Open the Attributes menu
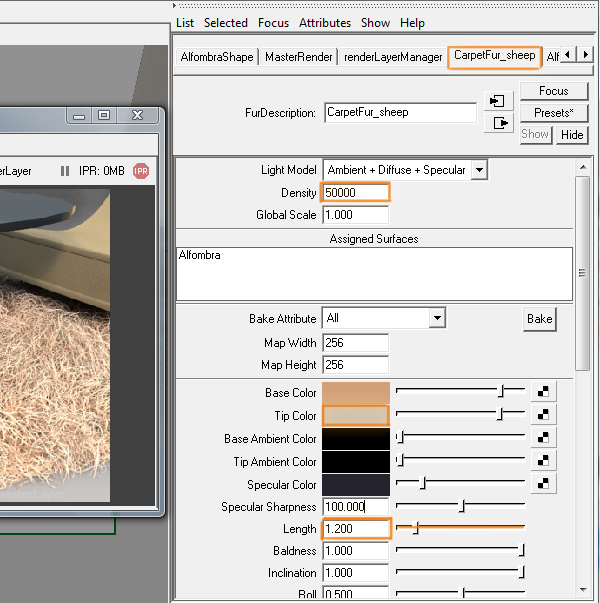Viewport: 600px width, 603px height. [325, 23]
